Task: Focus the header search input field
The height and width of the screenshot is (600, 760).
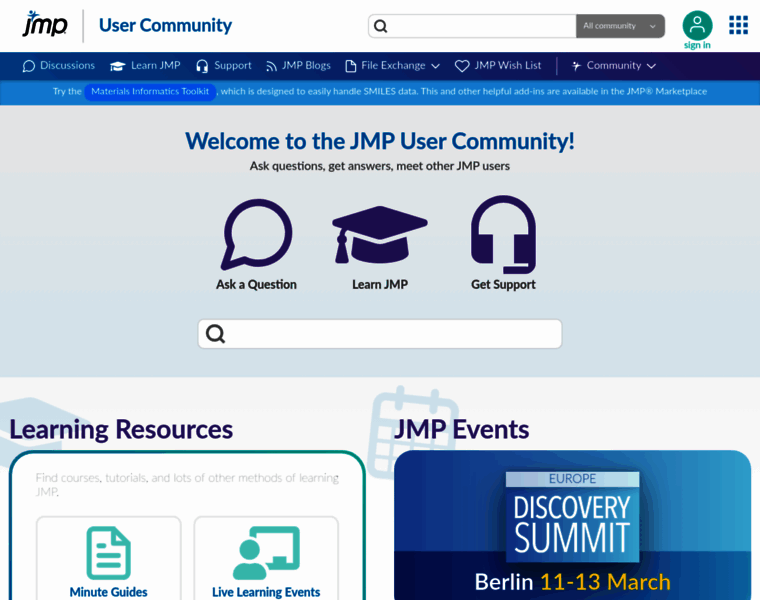Action: (472, 26)
